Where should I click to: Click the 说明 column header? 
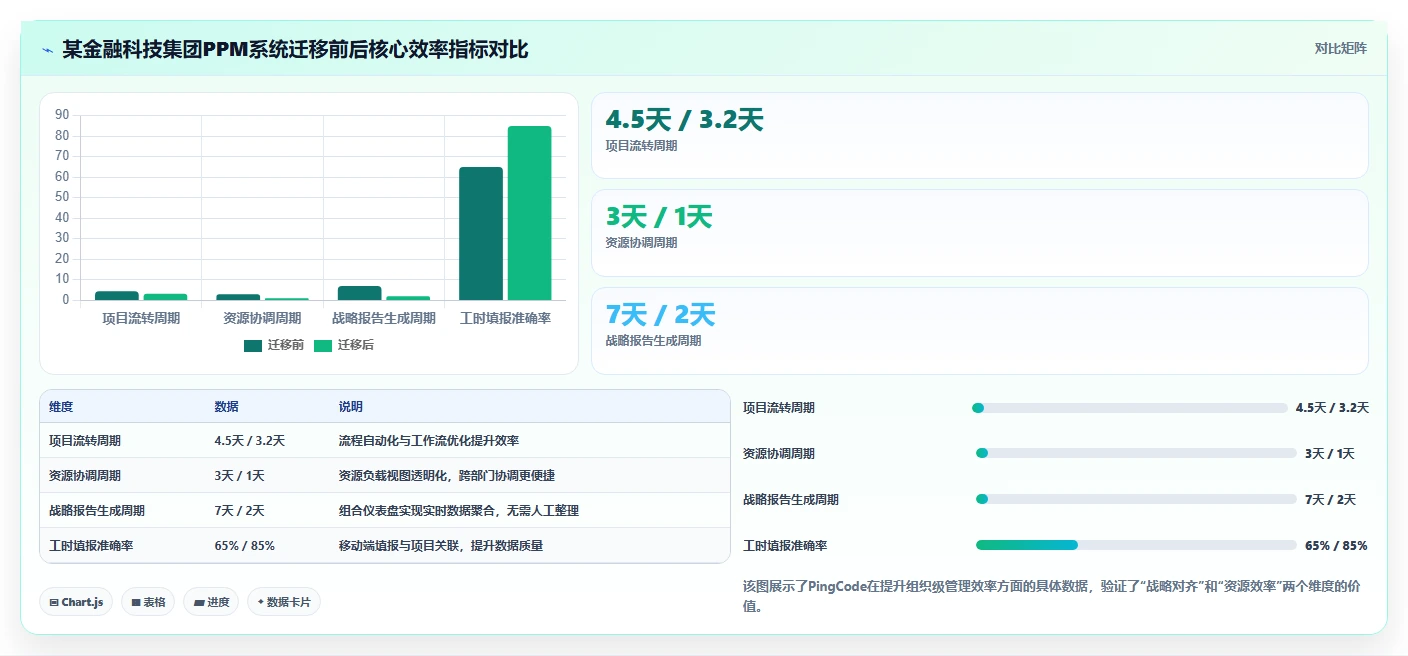(x=351, y=407)
